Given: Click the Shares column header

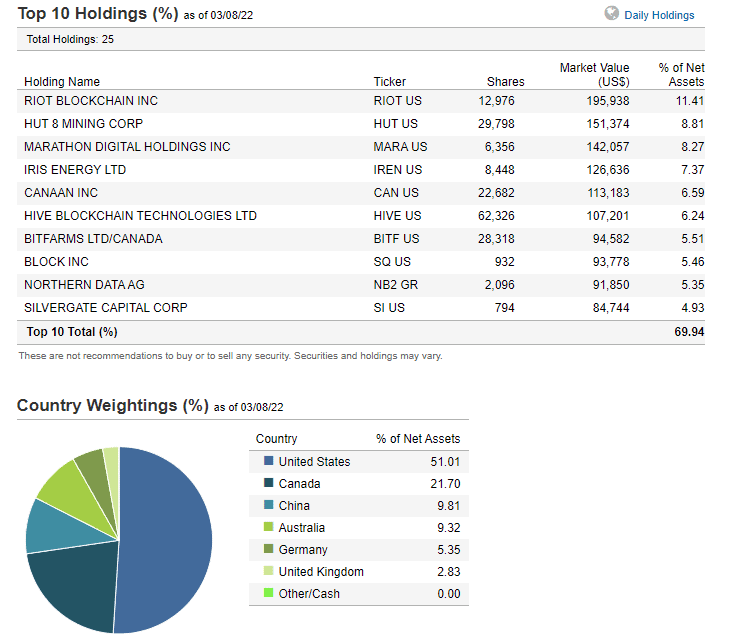Looking at the screenshot, I should pyautogui.click(x=506, y=82).
